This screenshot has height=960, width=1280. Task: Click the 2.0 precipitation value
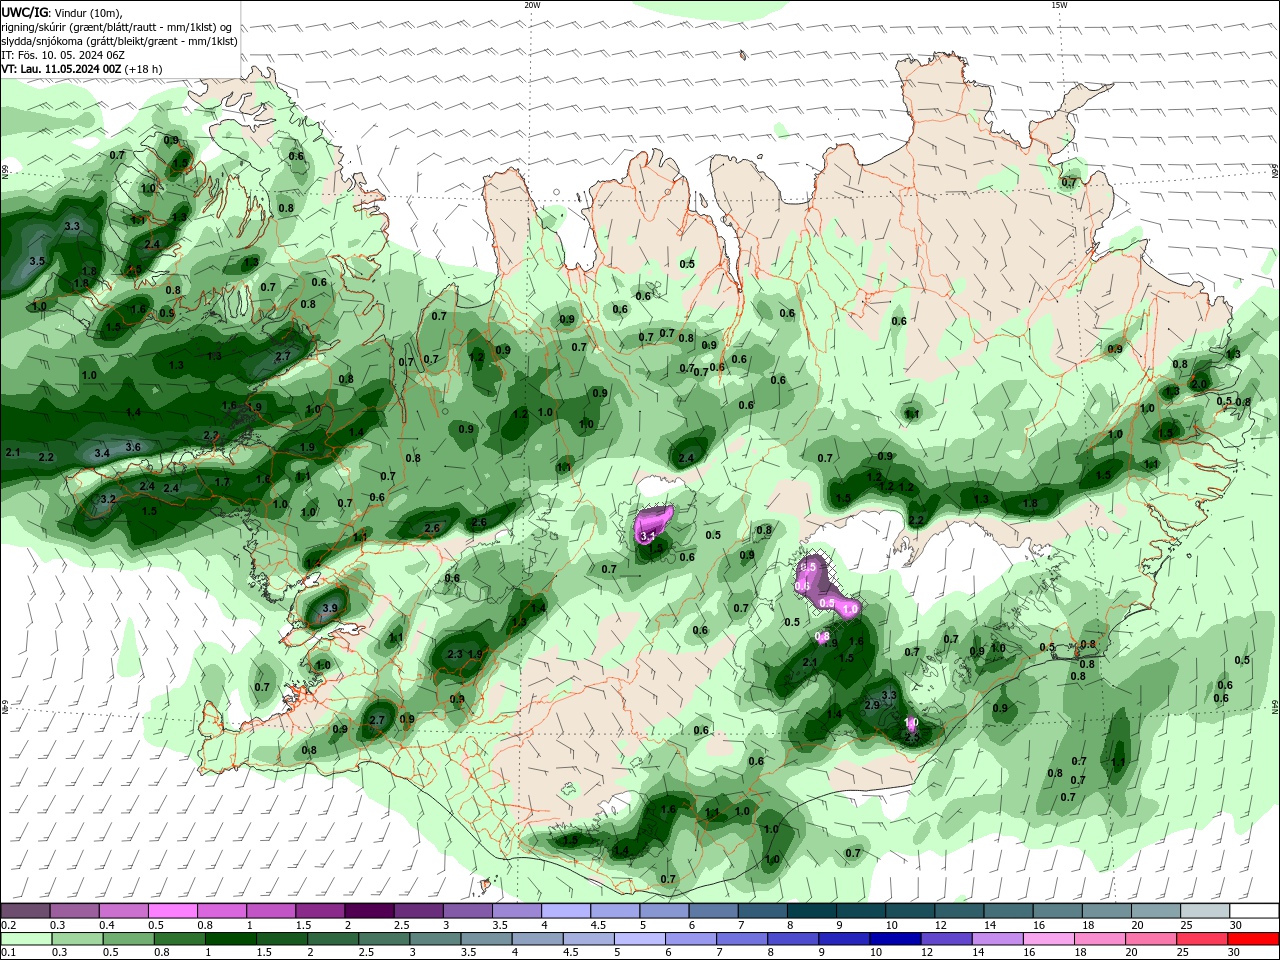tap(1199, 384)
